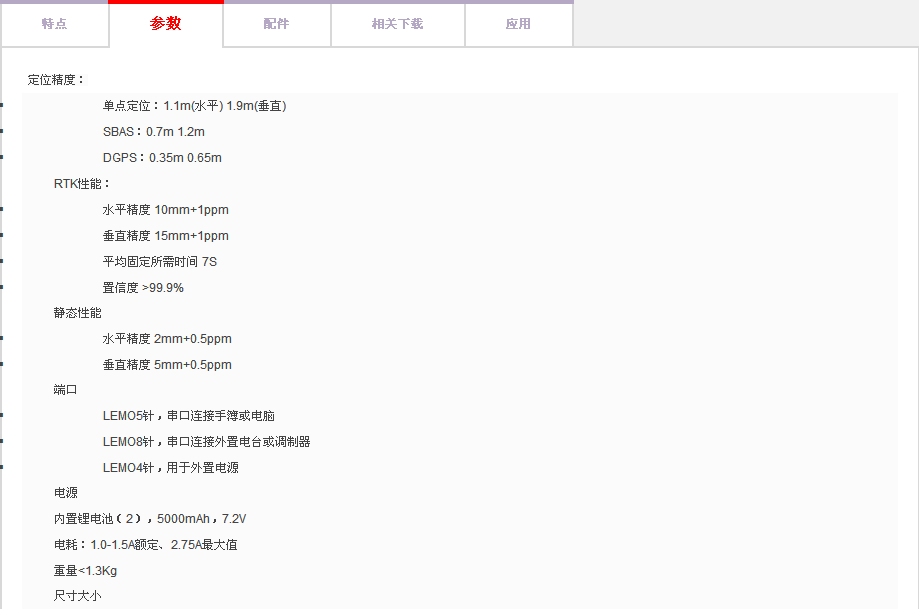Click the DGPS 0.35m 0.65m line

pyautogui.click(x=162, y=158)
